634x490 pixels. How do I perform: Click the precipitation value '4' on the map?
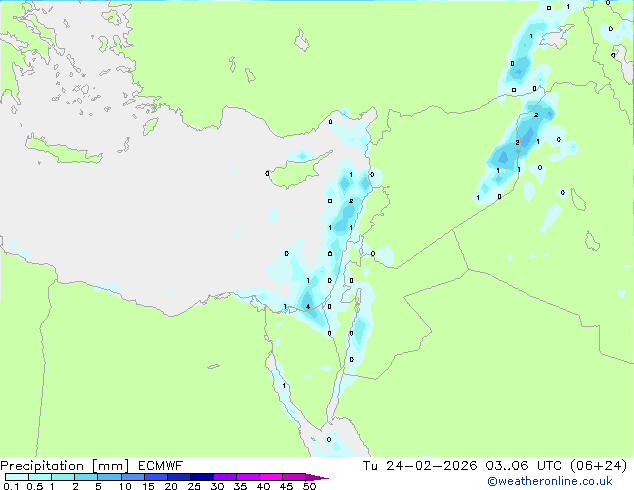pos(308,306)
